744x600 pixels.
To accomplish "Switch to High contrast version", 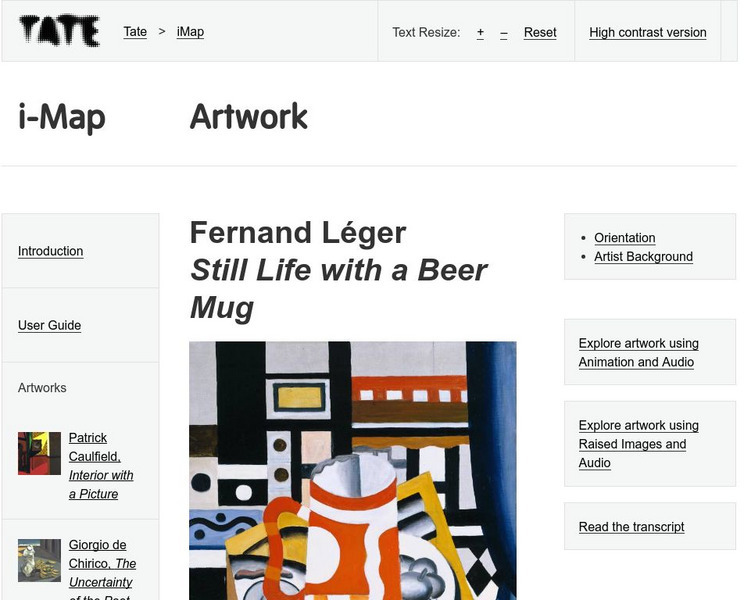I will [x=647, y=33].
